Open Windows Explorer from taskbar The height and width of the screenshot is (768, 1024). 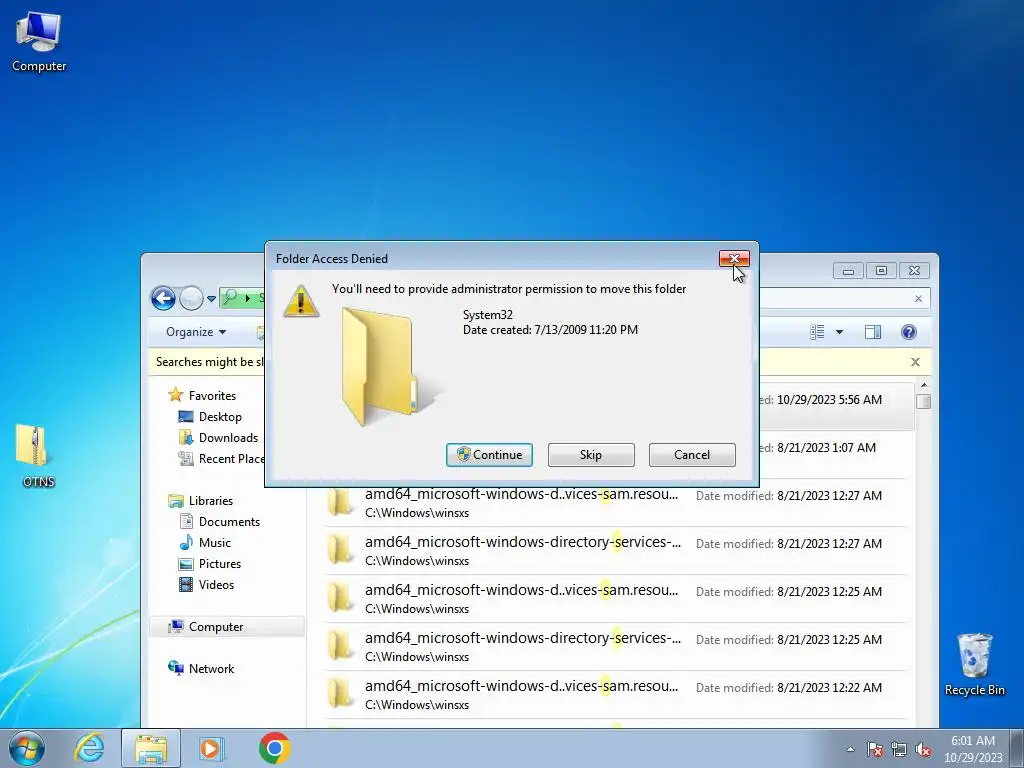tap(151, 748)
